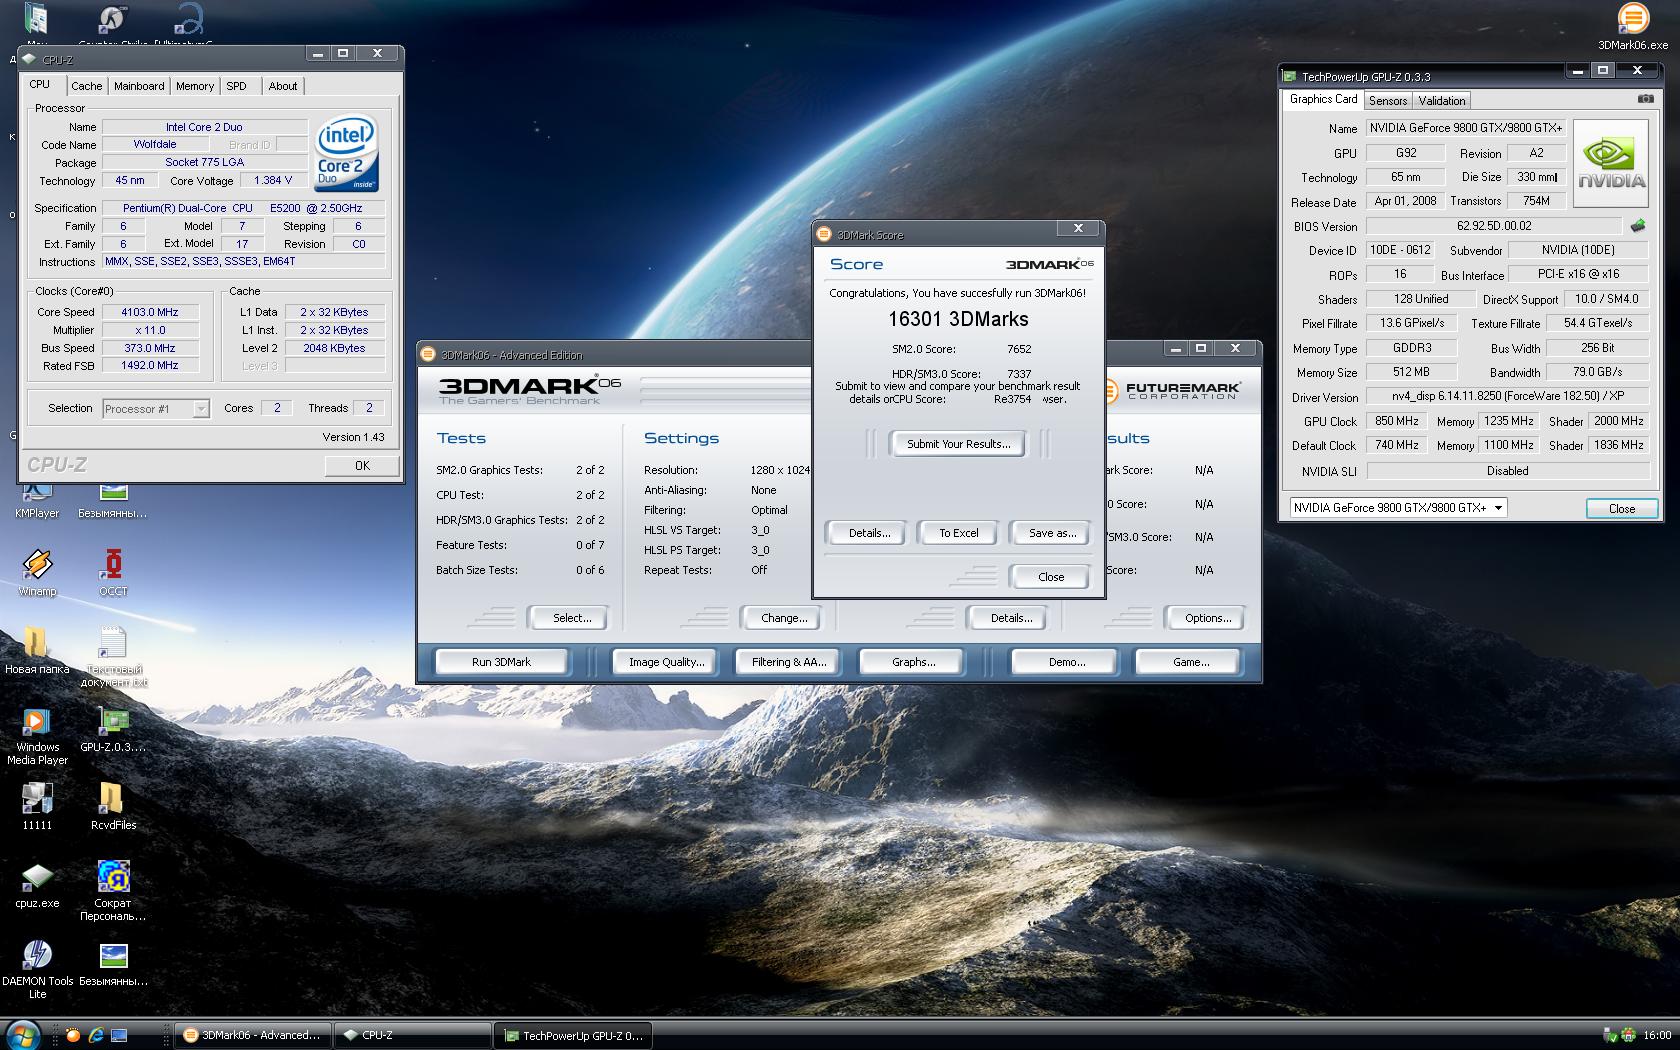Switch to the About tab in CPU-Z
Image resolution: width=1680 pixels, height=1050 pixels.
pyautogui.click(x=283, y=86)
